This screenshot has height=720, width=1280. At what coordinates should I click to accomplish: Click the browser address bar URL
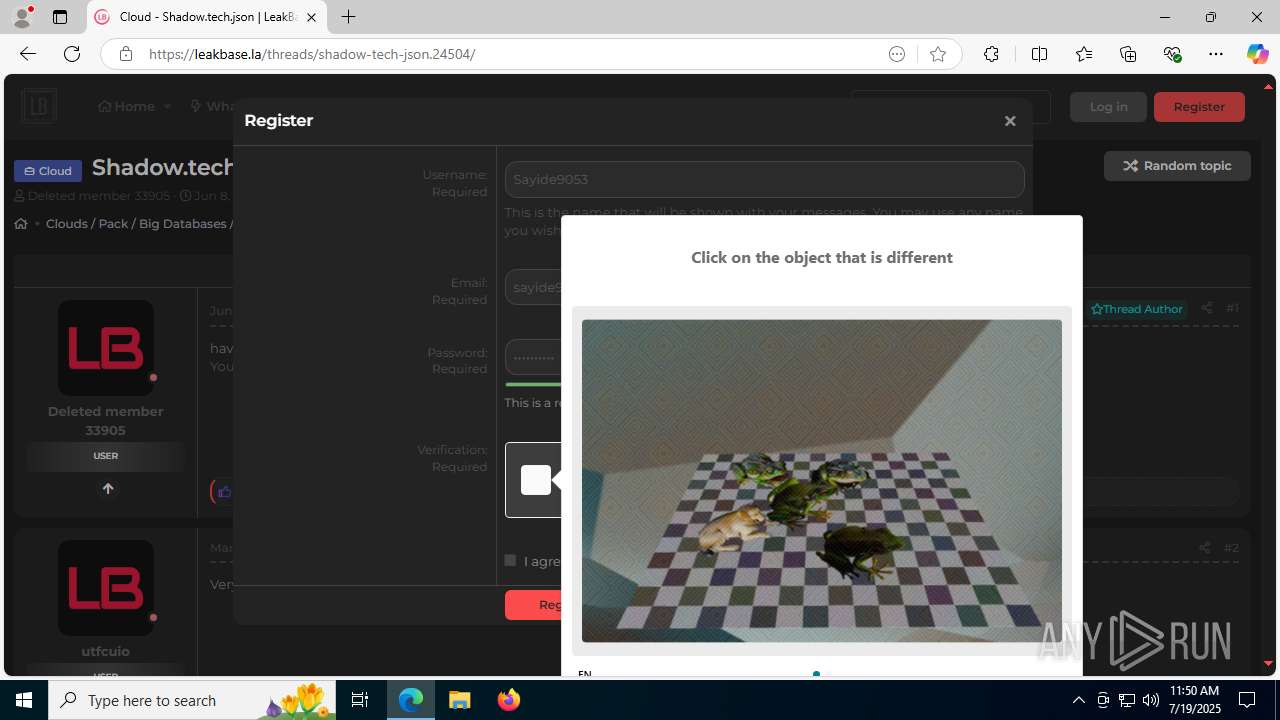[x=312, y=54]
